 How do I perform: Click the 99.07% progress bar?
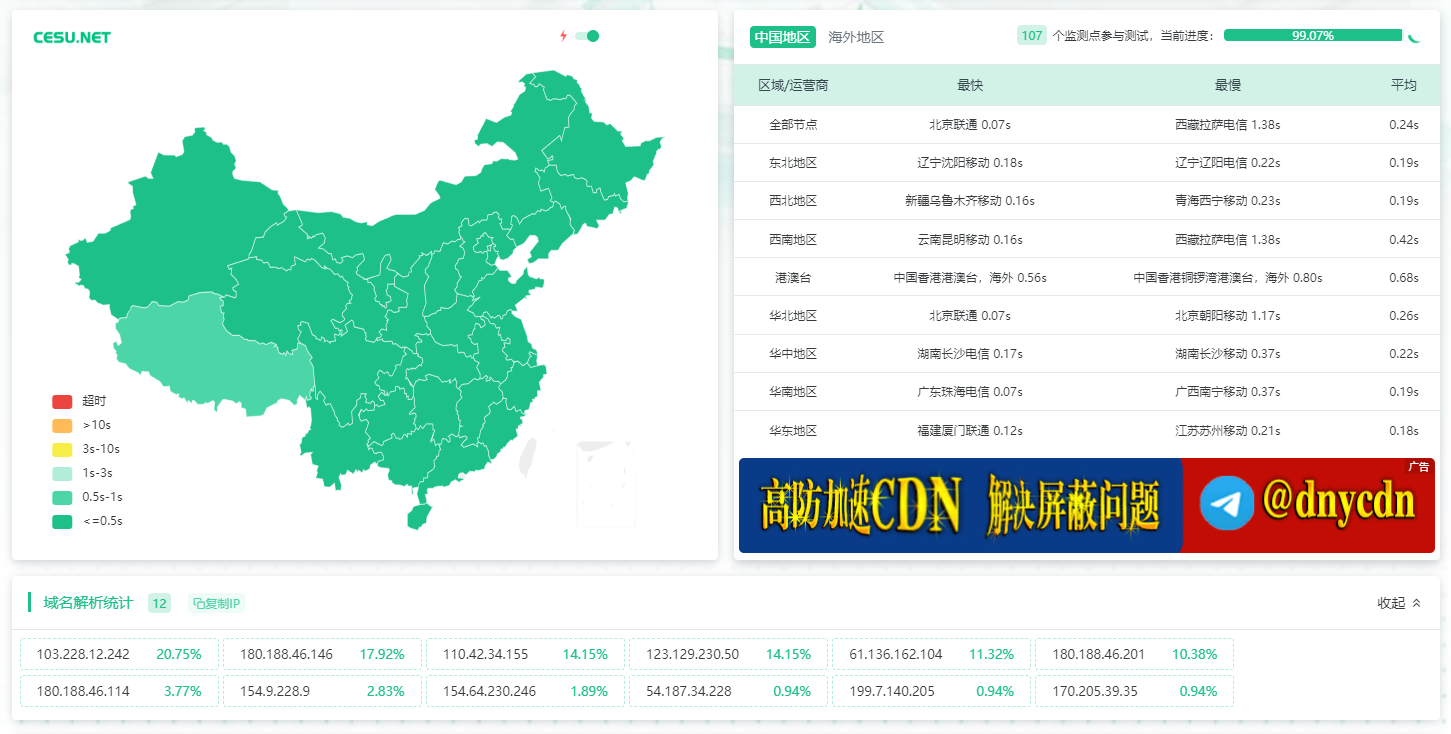[1312, 36]
